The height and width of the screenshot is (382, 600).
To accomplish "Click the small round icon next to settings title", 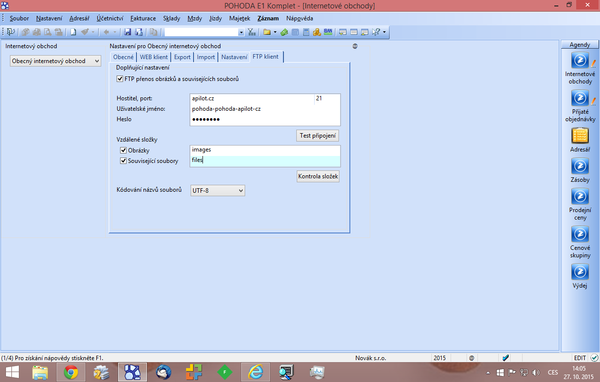I will click(355, 46).
